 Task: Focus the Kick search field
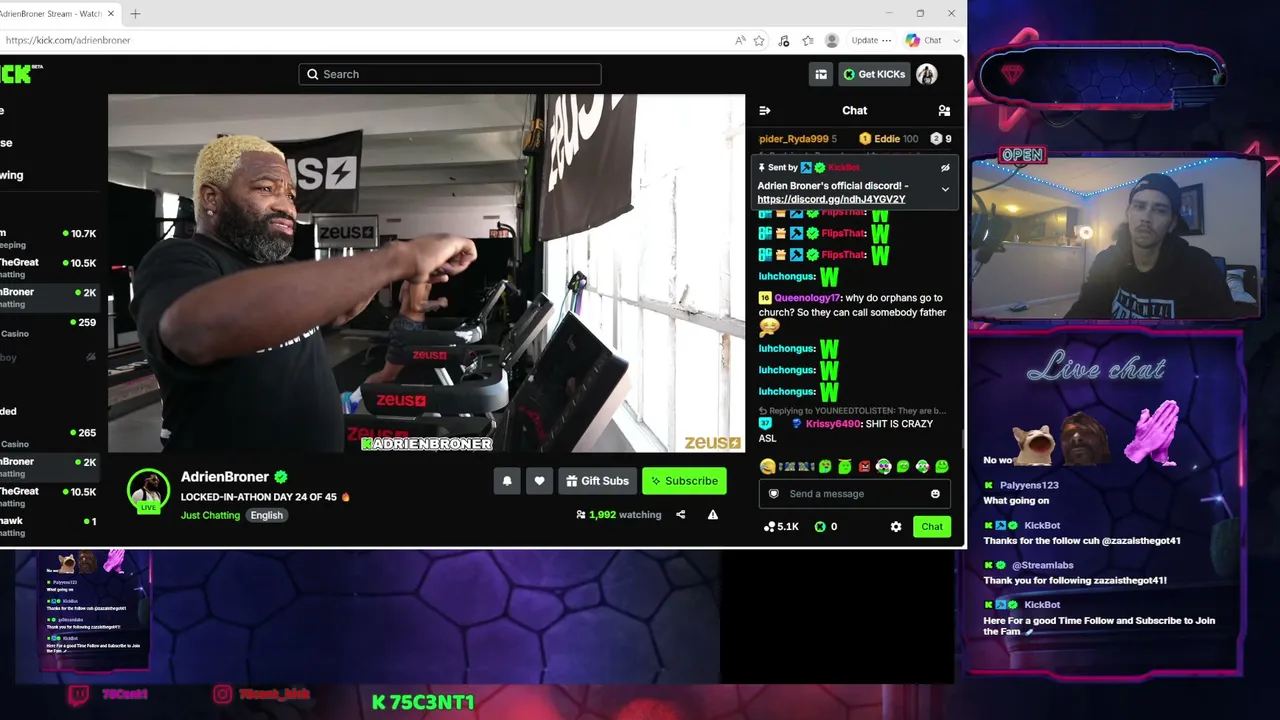tap(450, 74)
